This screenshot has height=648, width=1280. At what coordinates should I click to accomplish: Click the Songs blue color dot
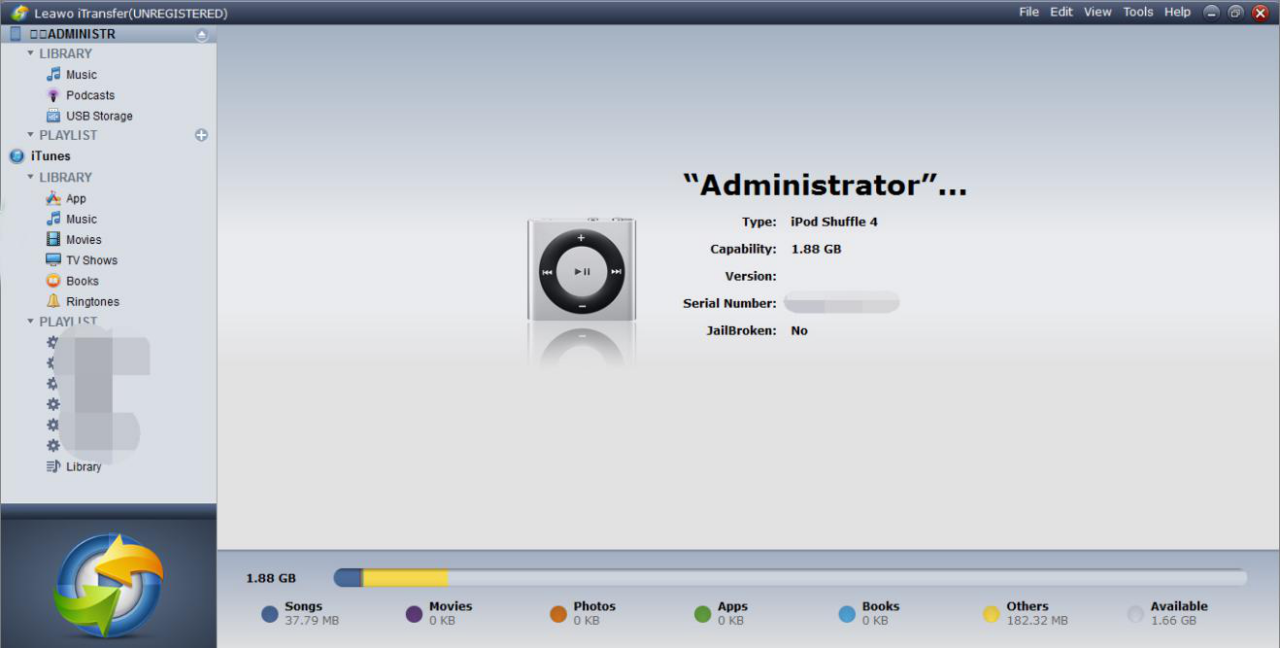270,614
